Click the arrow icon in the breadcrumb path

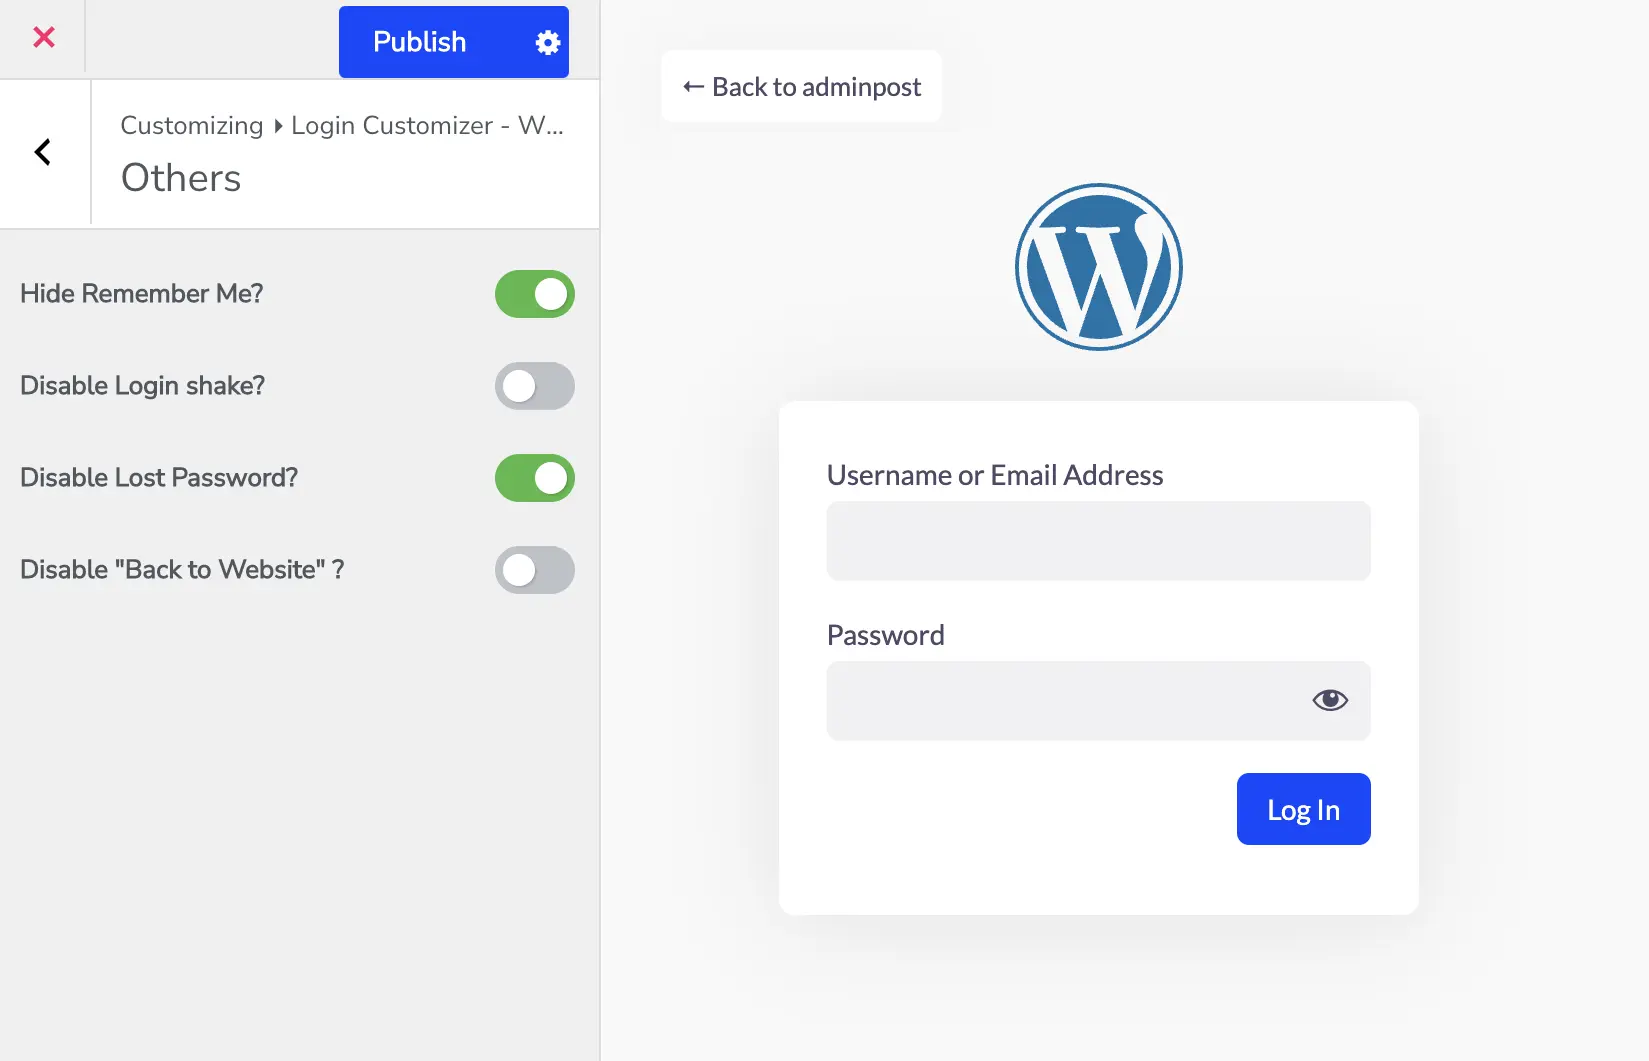(277, 126)
